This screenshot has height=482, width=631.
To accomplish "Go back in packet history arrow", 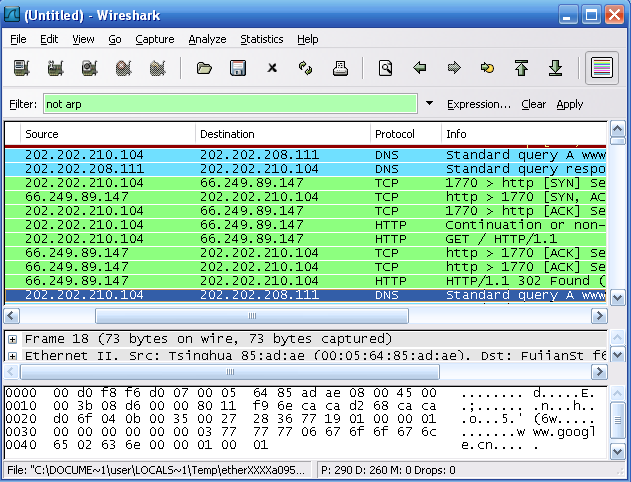I will pos(420,68).
